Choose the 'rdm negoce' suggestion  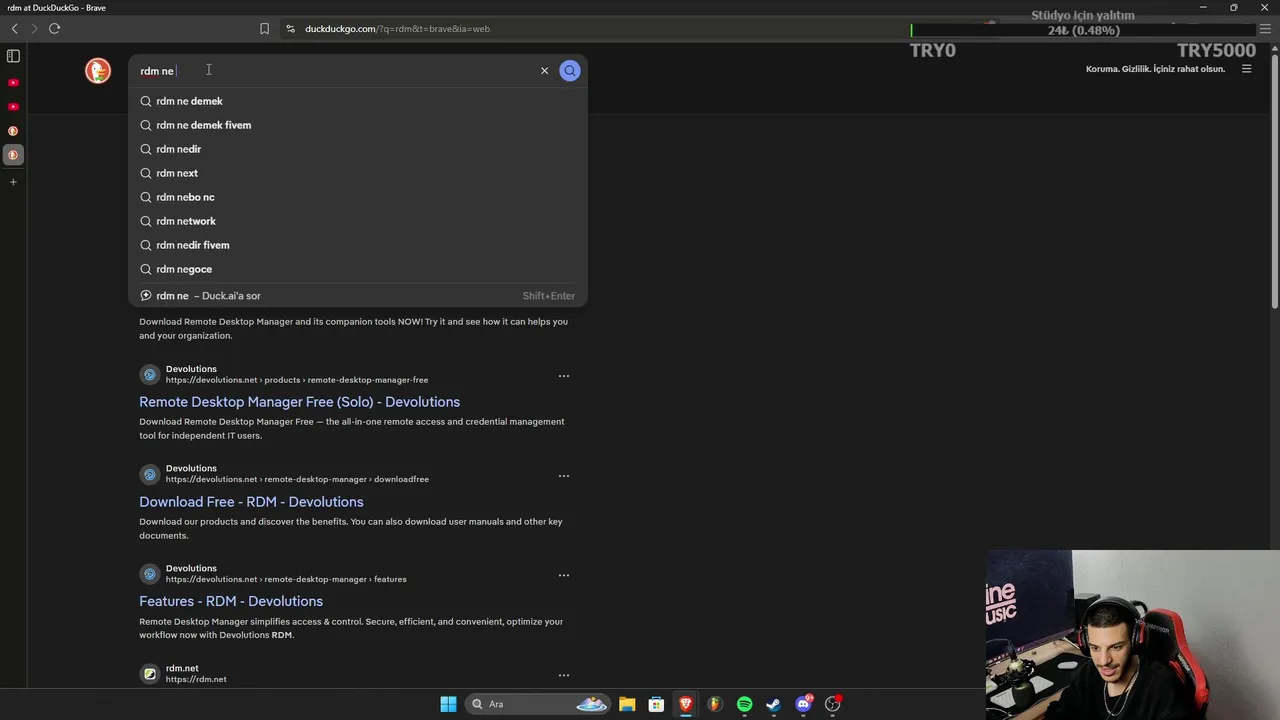358,269
